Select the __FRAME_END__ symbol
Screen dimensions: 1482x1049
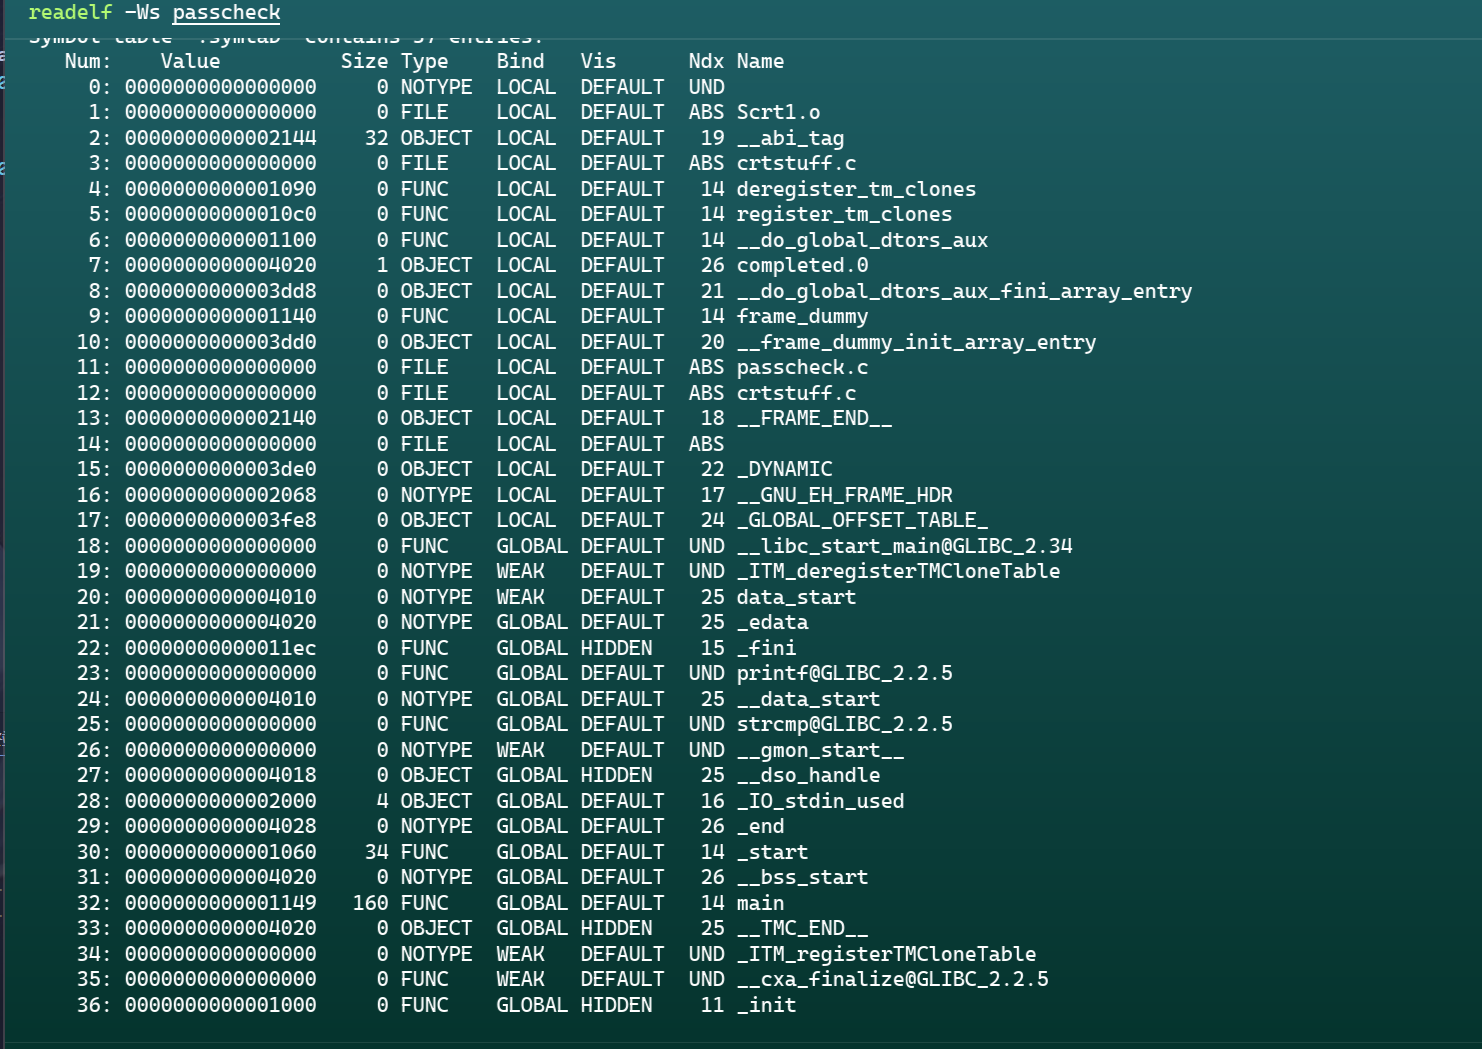point(814,419)
